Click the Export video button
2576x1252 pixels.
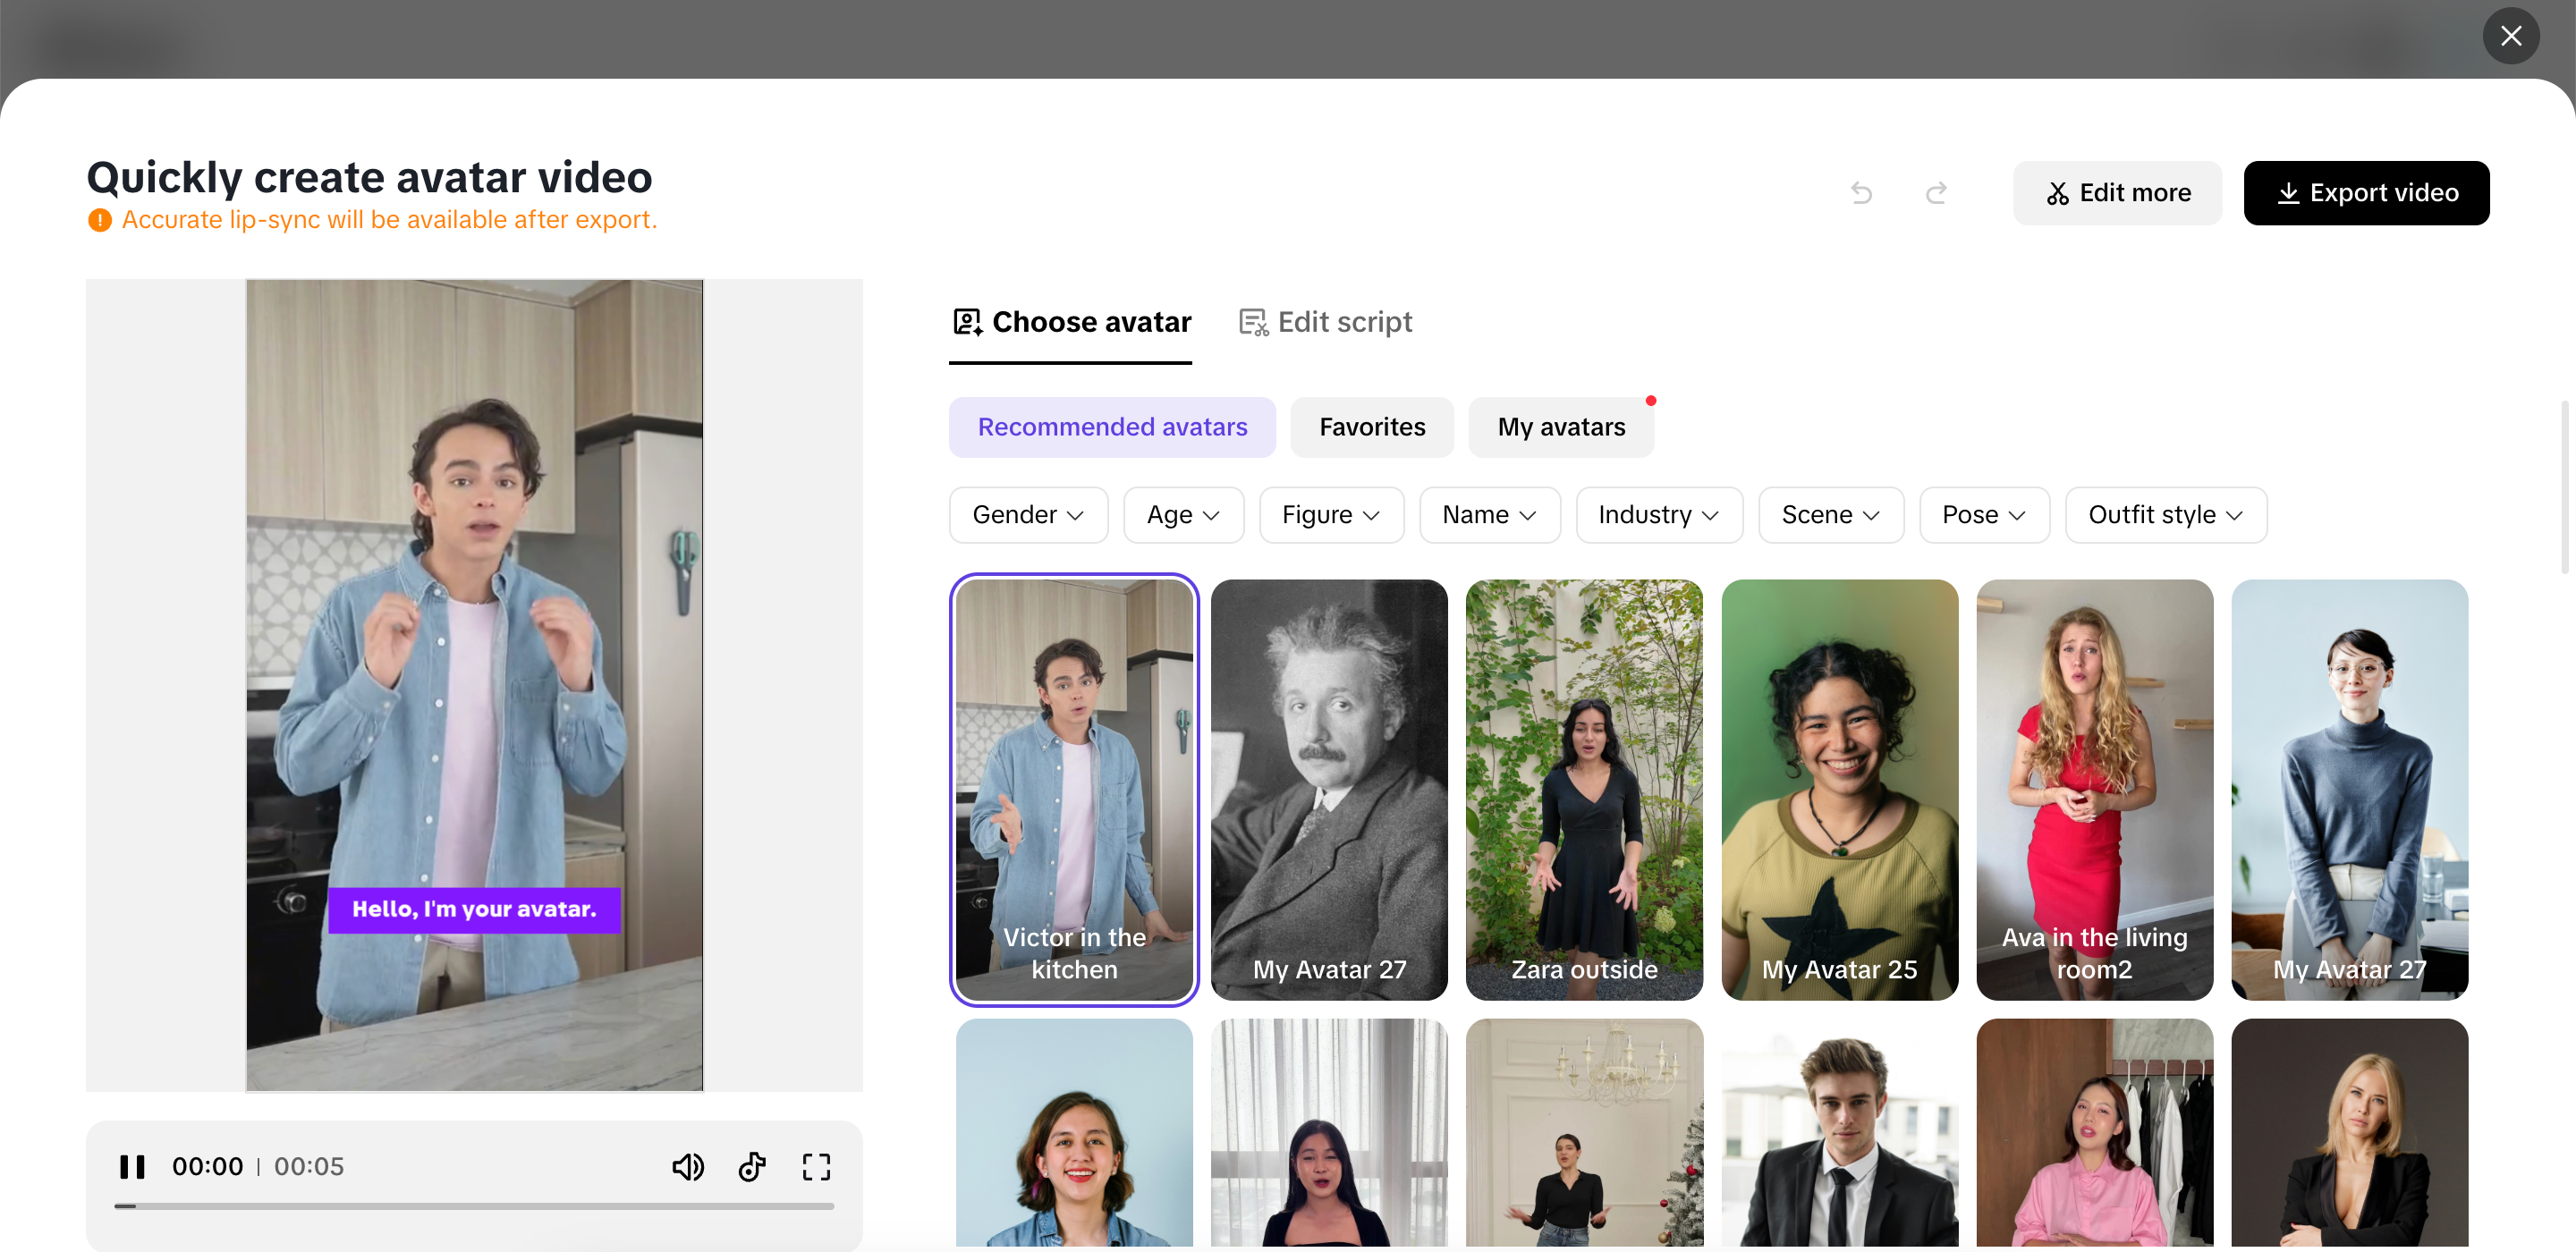pyautogui.click(x=2367, y=192)
